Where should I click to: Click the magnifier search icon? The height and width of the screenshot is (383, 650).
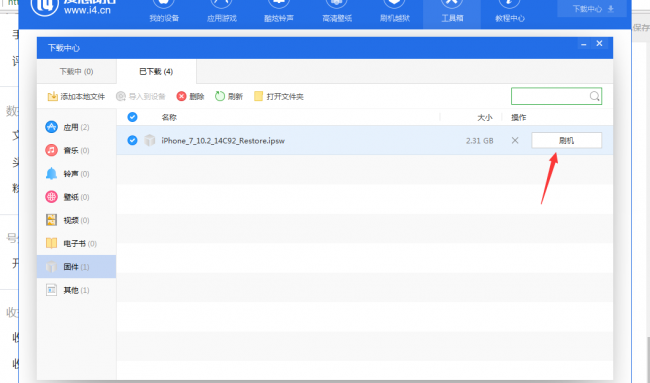pyautogui.click(x=594, y=96)
